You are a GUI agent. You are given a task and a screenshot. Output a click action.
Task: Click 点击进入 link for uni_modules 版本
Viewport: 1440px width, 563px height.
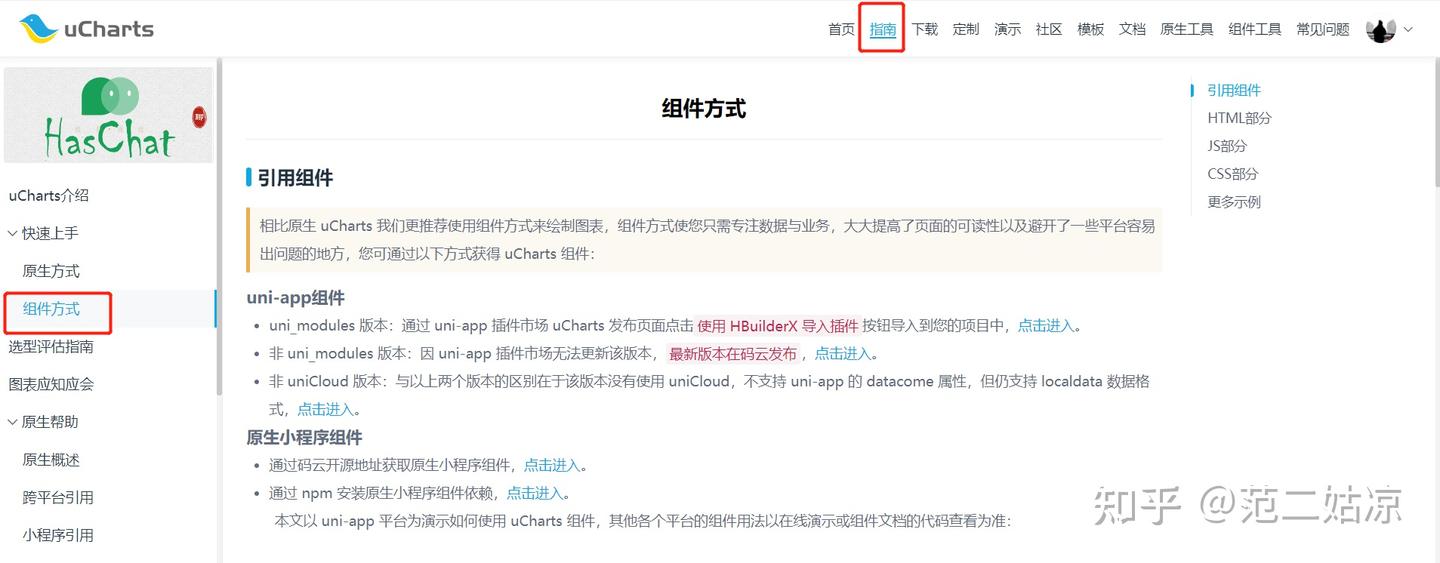pos(1046,326)
